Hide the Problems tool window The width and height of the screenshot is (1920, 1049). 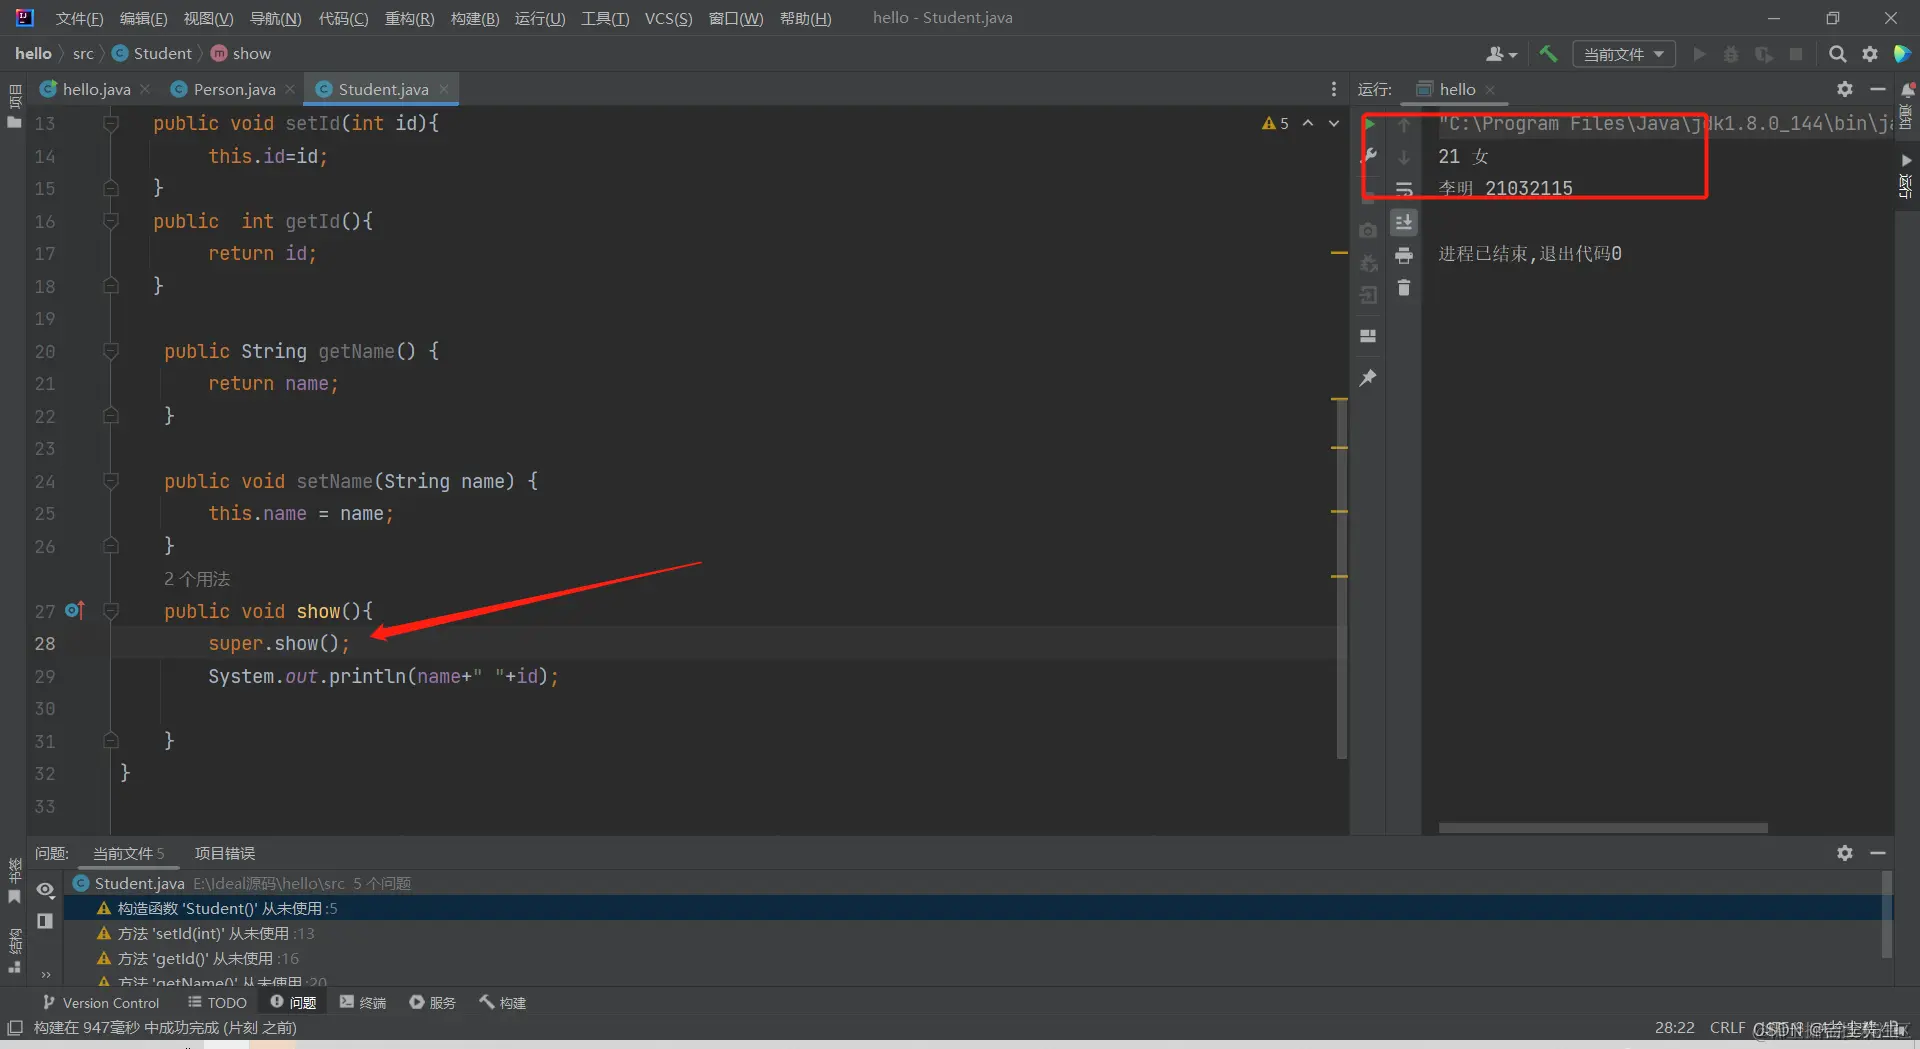1878,853
